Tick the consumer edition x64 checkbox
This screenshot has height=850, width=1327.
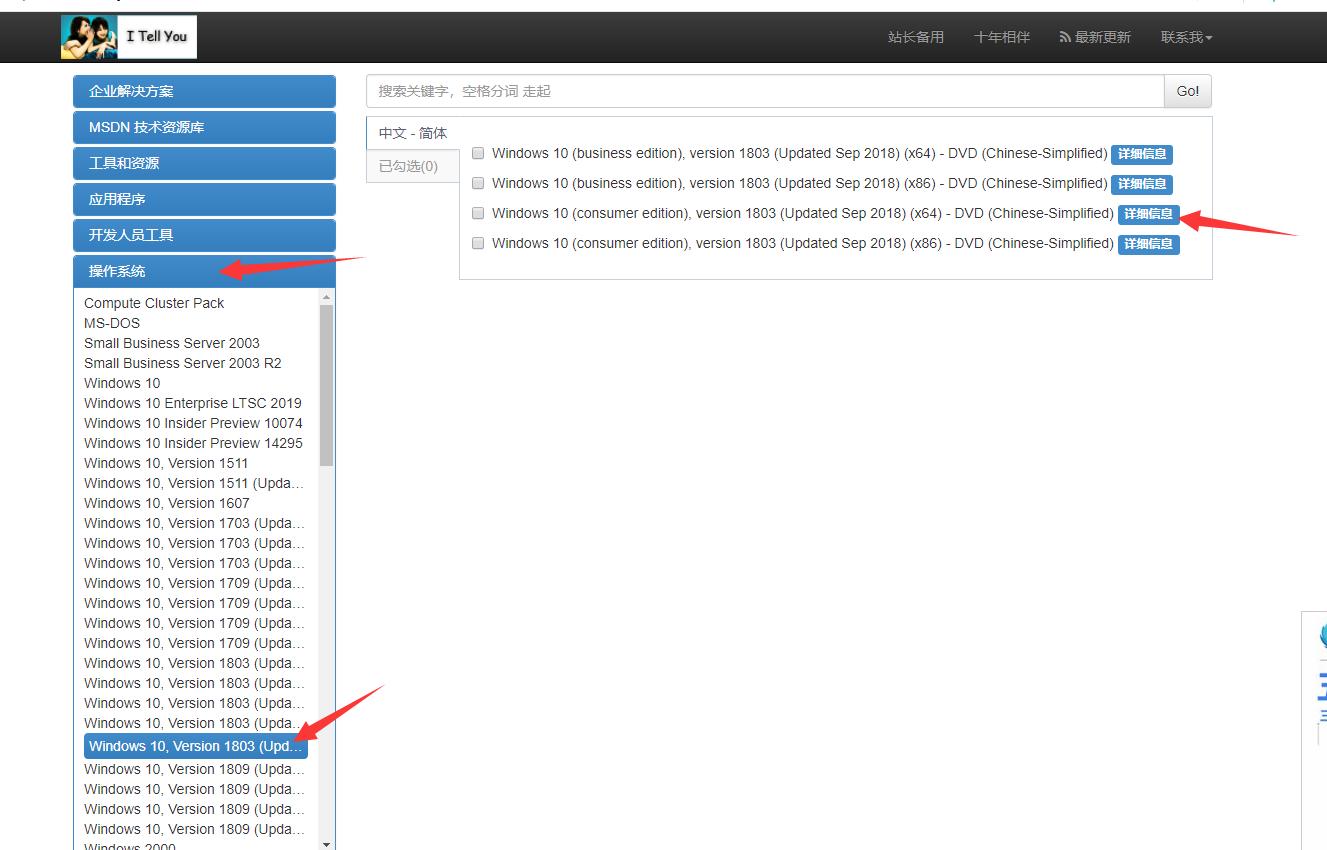pyautogui.click(x=478, y=214)
